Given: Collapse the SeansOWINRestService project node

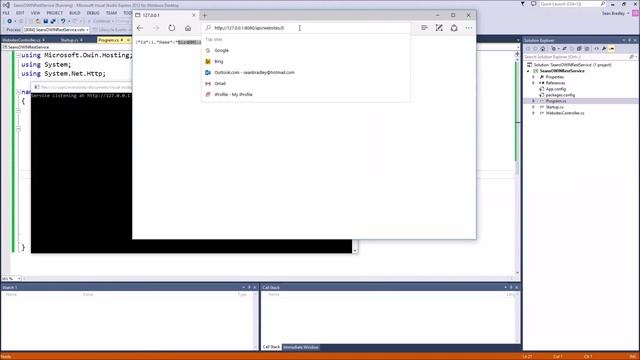Looking at the screenshot, I should [528, 71].
